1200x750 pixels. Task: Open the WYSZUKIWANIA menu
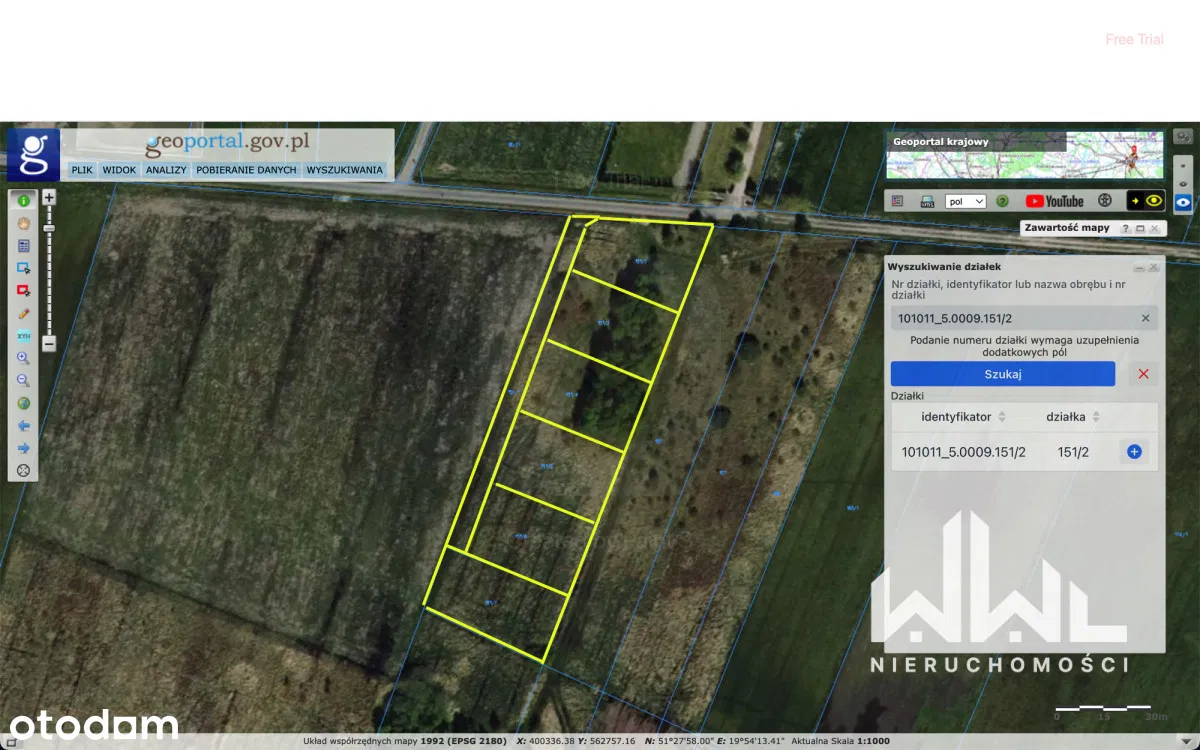tap(344, 170)
